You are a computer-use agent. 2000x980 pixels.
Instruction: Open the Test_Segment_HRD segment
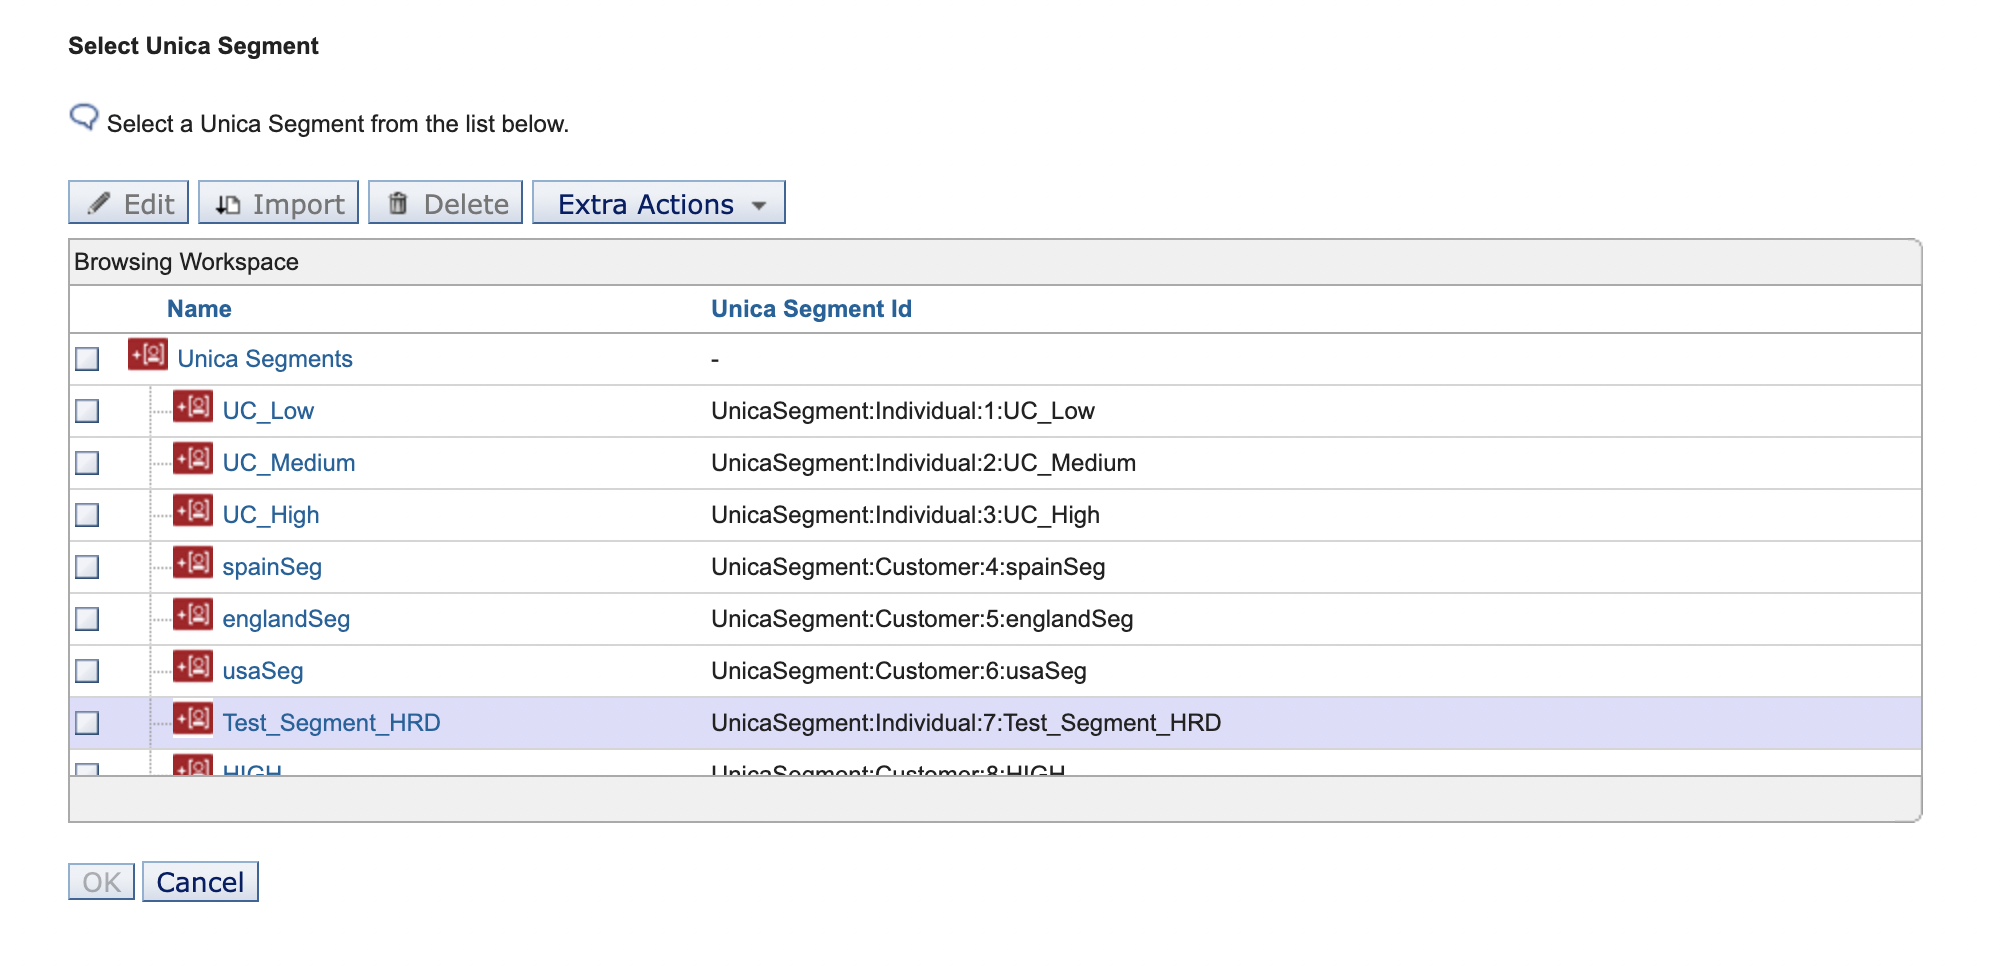click(x=333, y=722)
